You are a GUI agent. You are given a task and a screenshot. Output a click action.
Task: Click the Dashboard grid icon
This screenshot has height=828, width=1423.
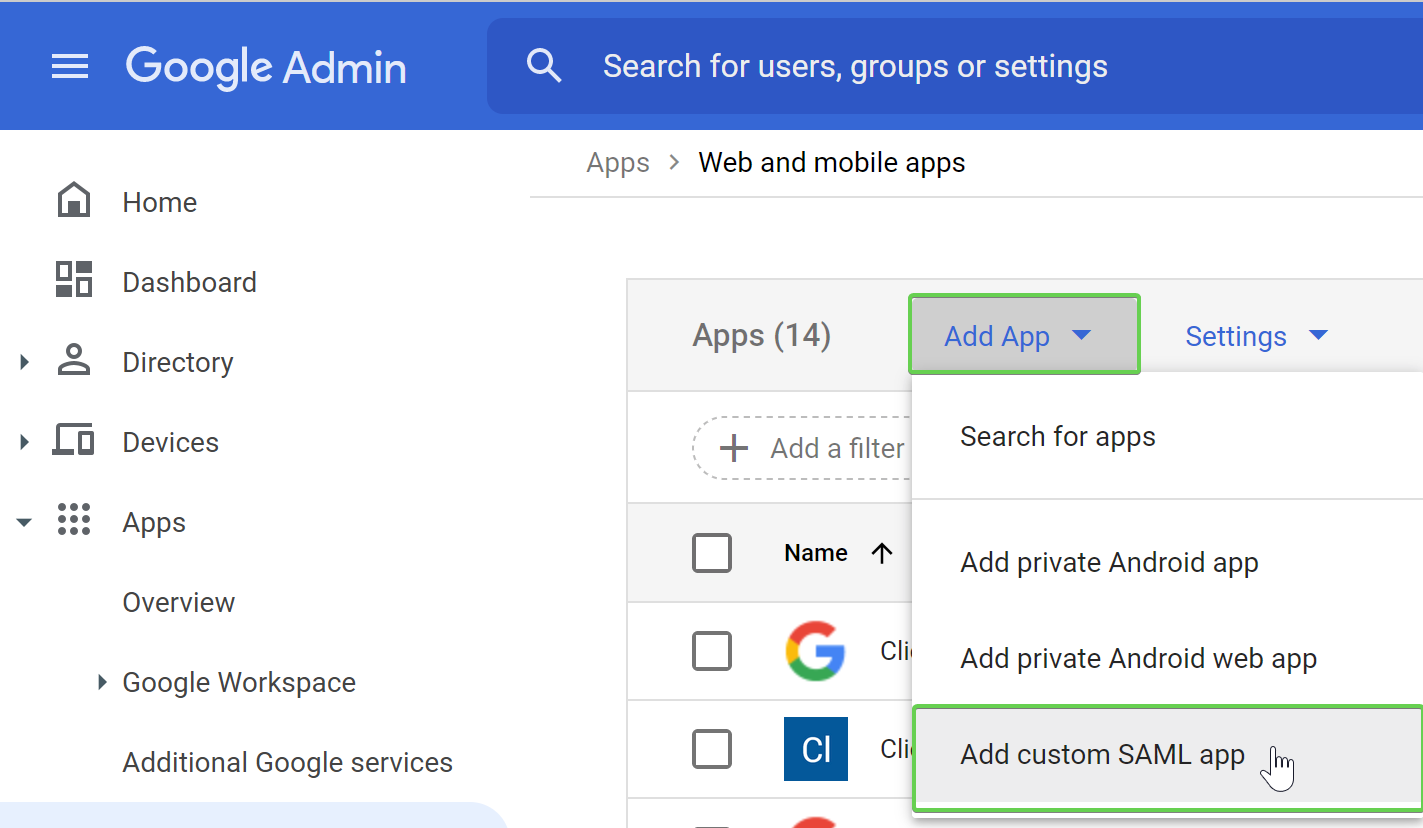74,280
